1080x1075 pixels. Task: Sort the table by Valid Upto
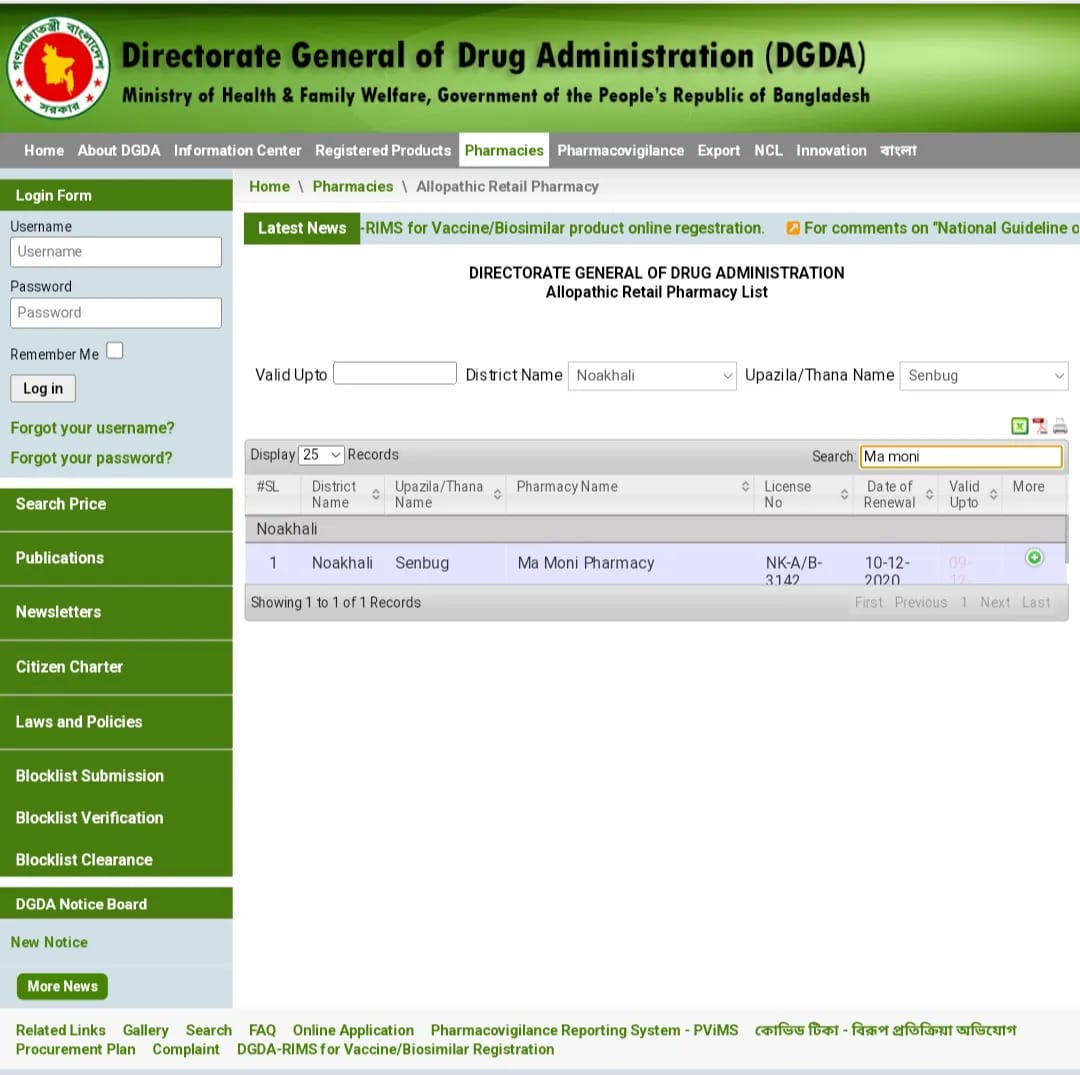coord(993,494)
